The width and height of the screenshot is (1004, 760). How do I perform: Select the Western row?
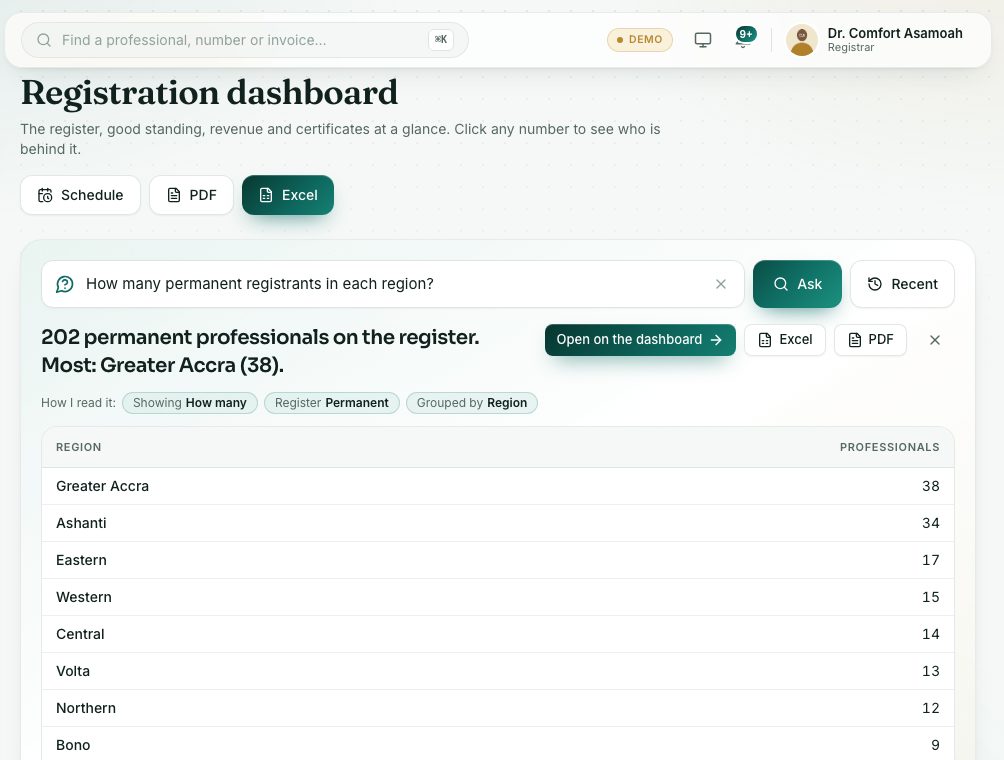click(x=498, y=597)
